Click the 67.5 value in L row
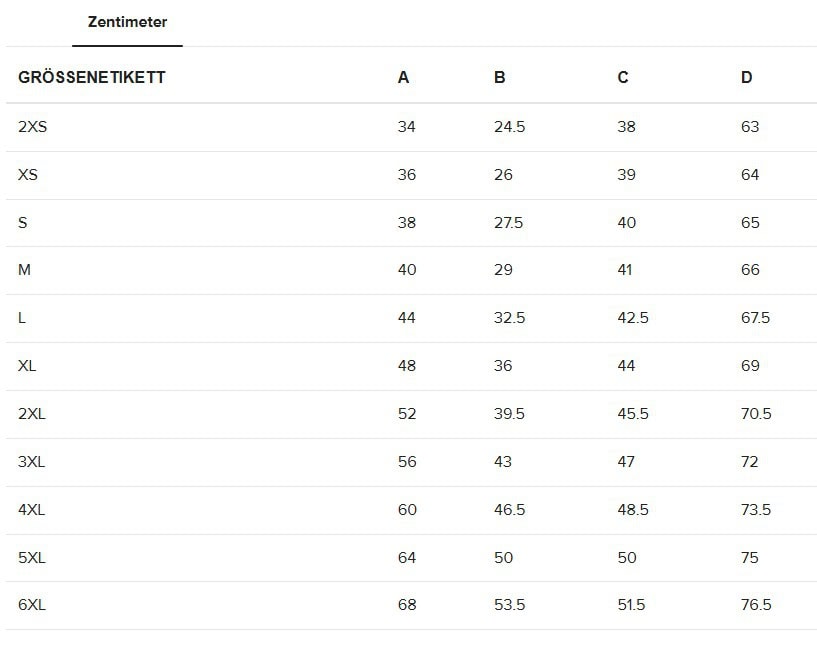The height and width of the screenshot is (662, 817). point(755,318)
